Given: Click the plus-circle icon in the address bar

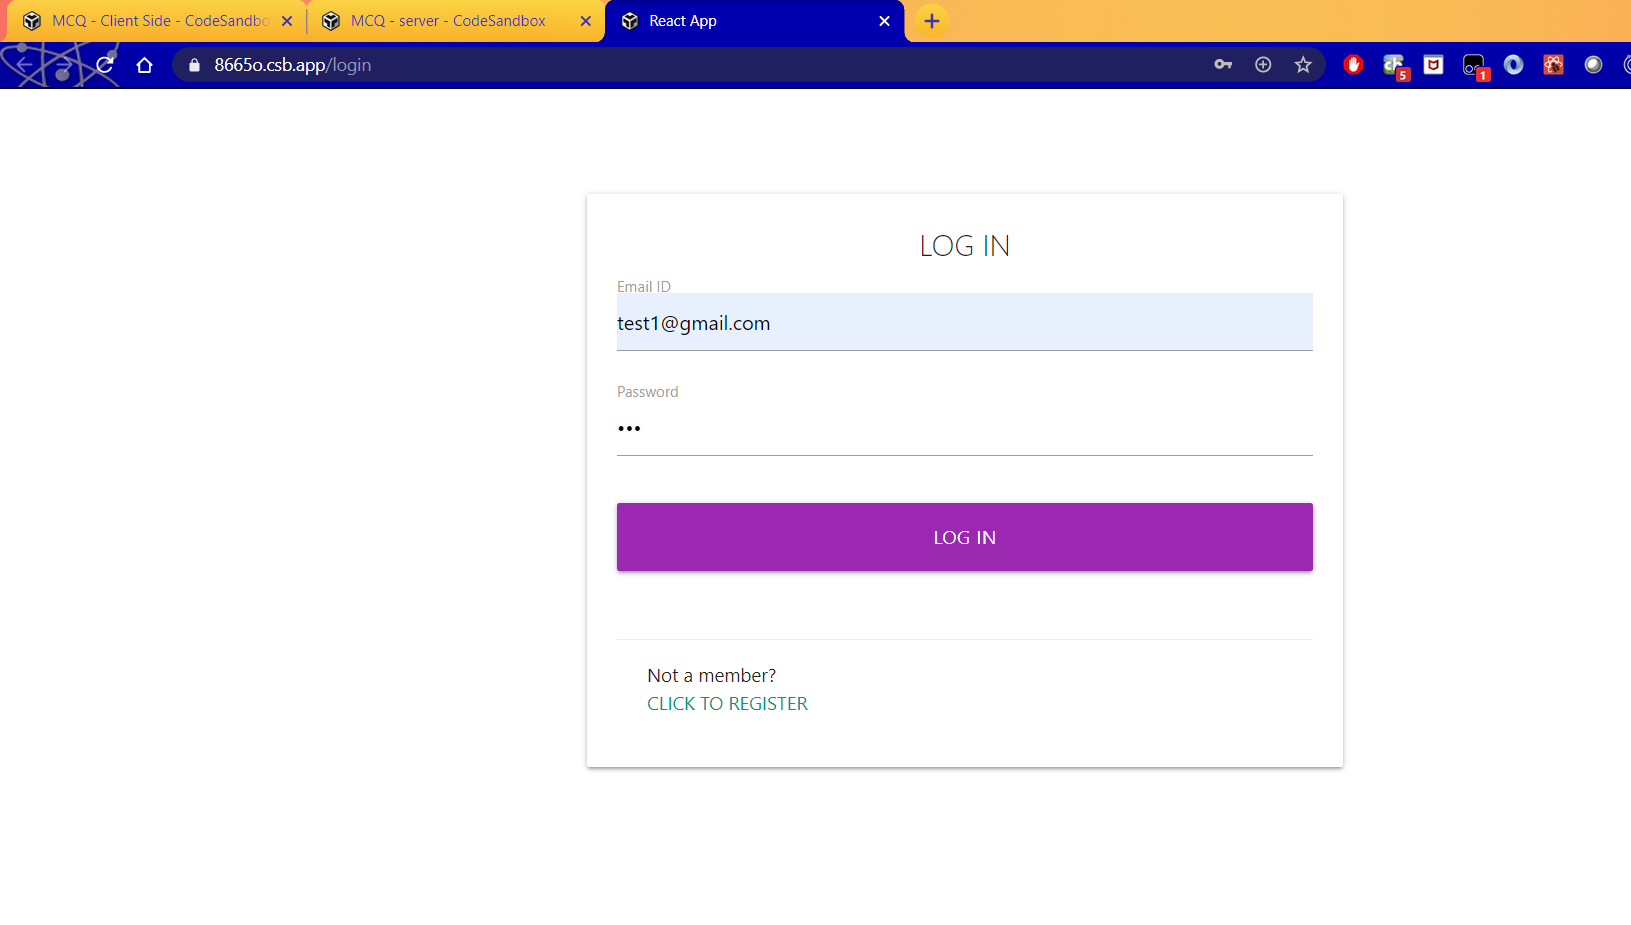Looking at the screenshot, I should (x=1262, y=64).
